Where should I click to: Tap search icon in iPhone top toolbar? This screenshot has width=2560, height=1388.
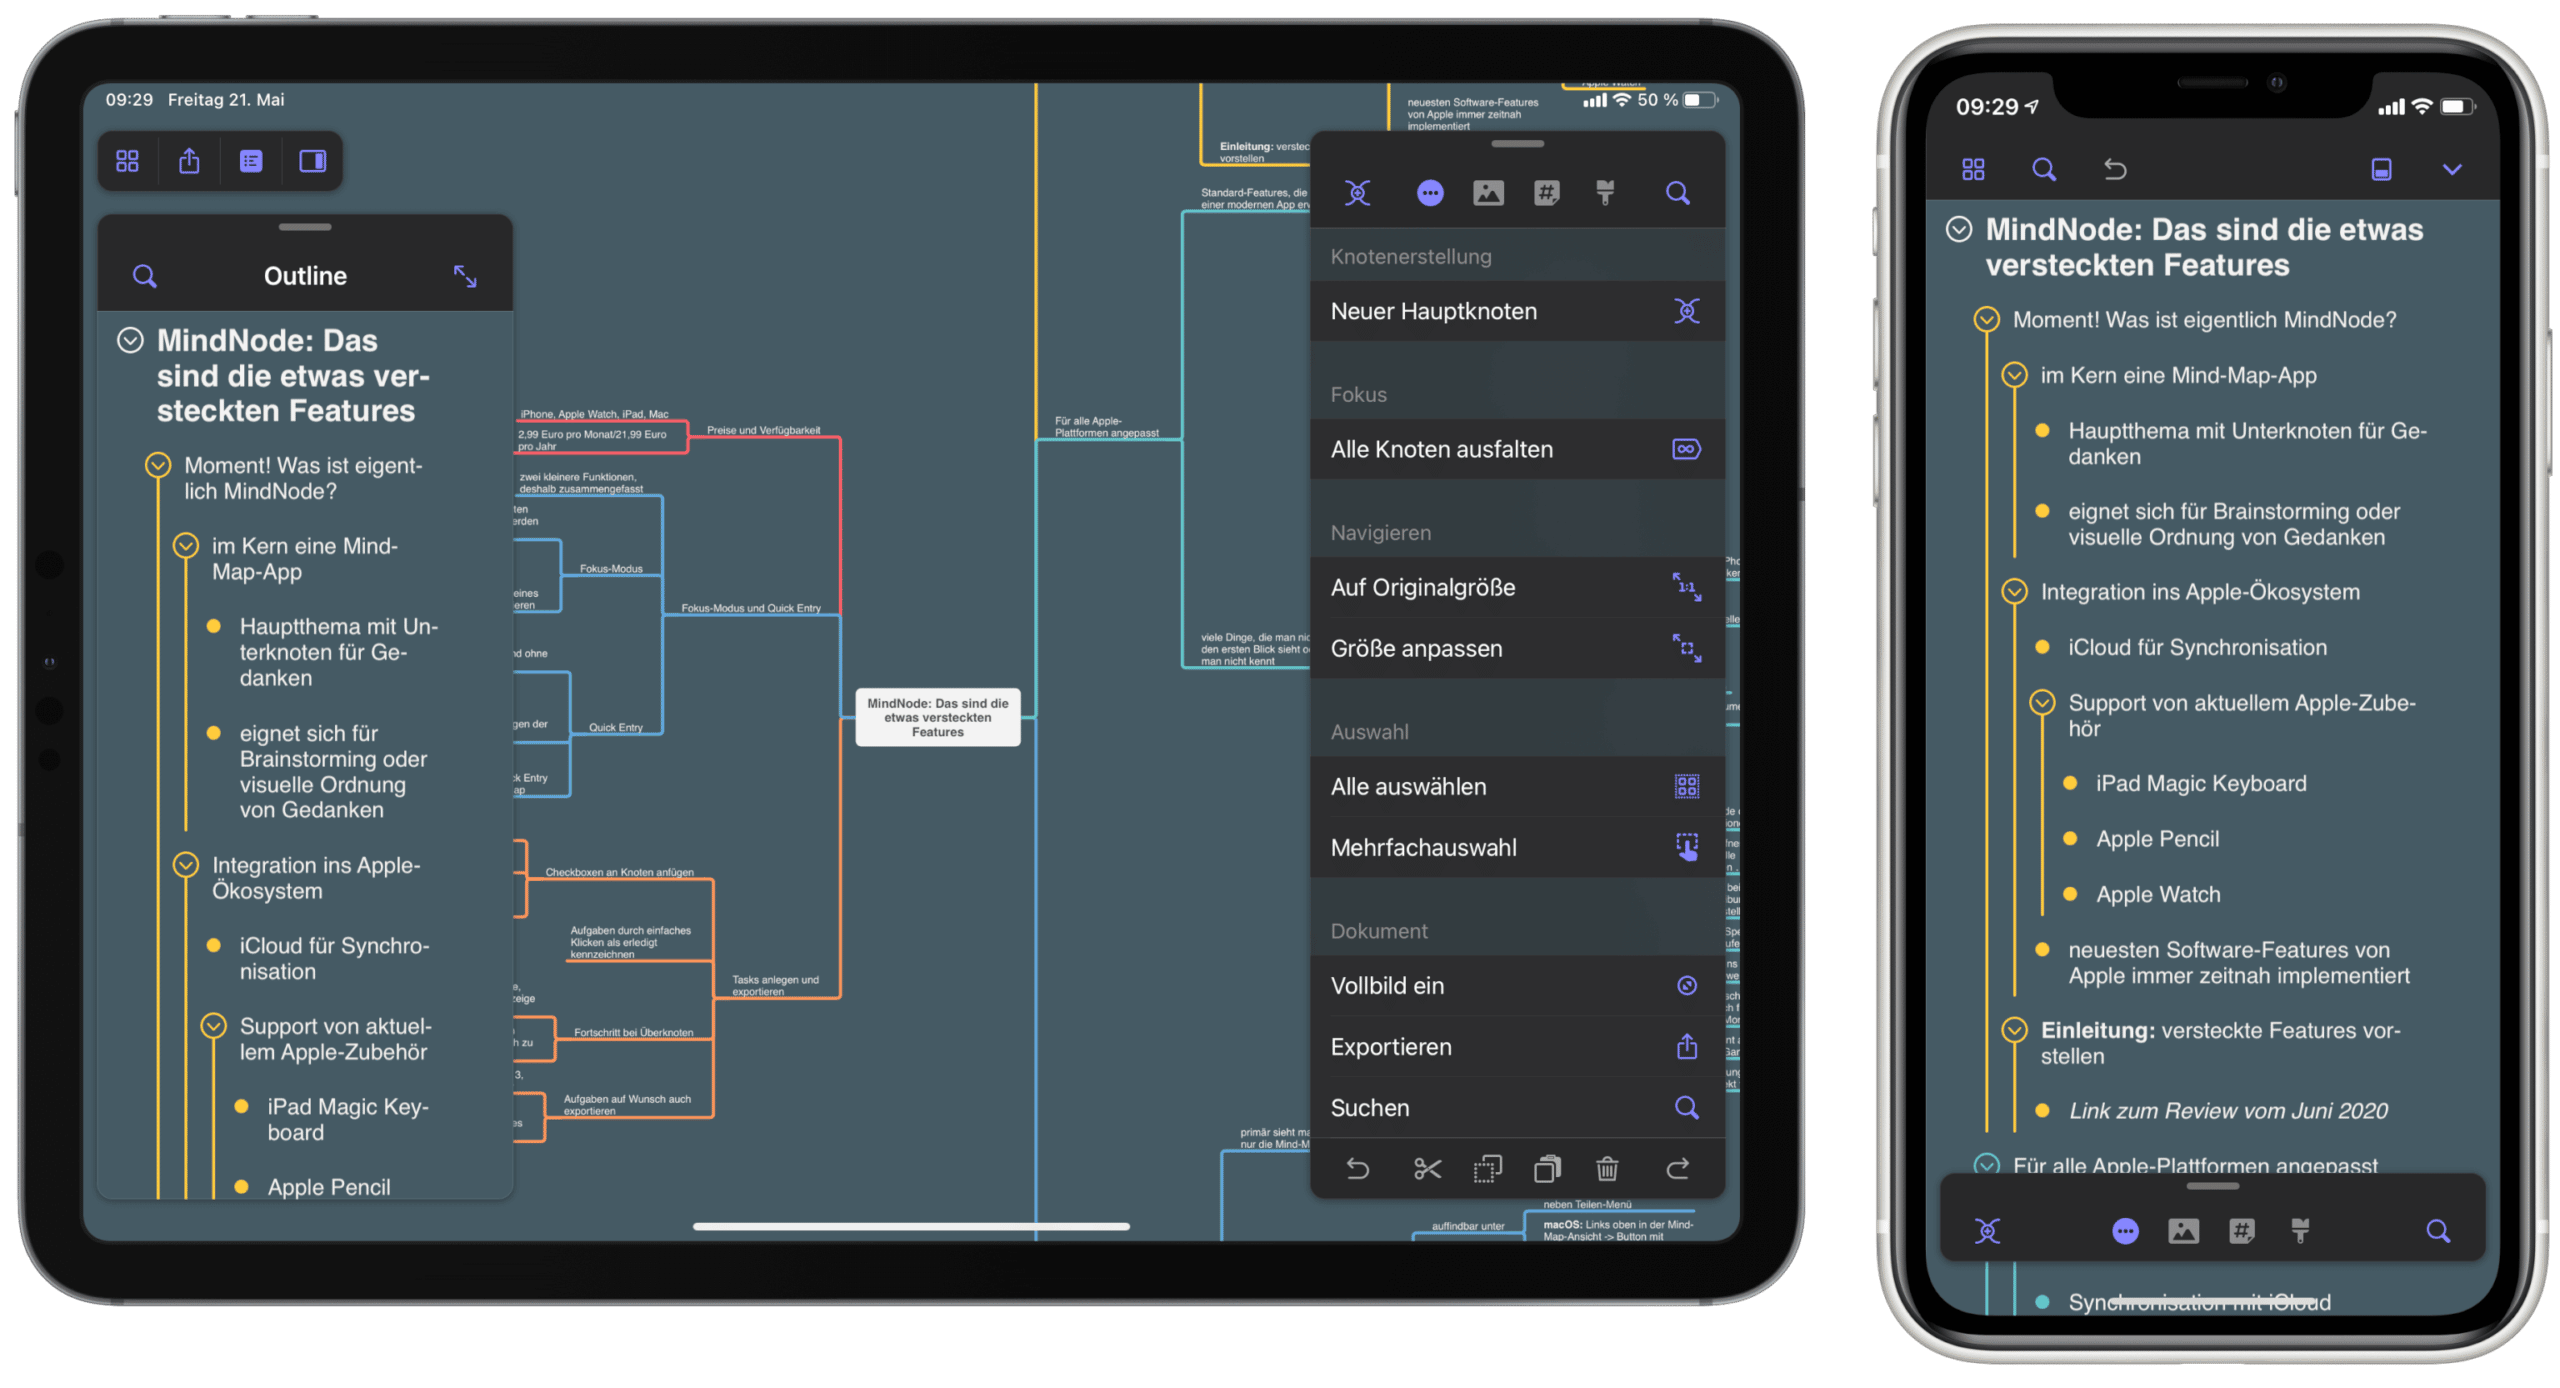coord(2043,169)
